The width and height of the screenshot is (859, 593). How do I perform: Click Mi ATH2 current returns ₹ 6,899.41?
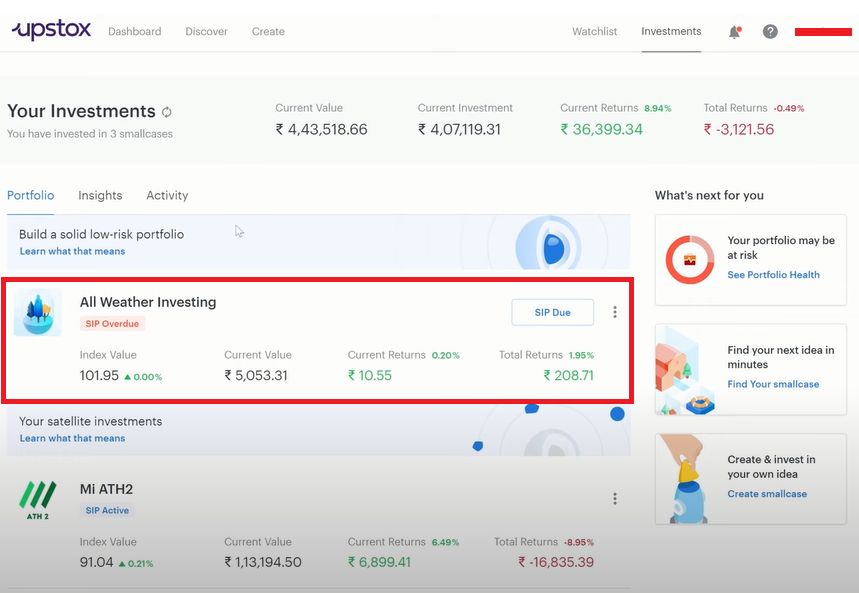tap(379, 562)
